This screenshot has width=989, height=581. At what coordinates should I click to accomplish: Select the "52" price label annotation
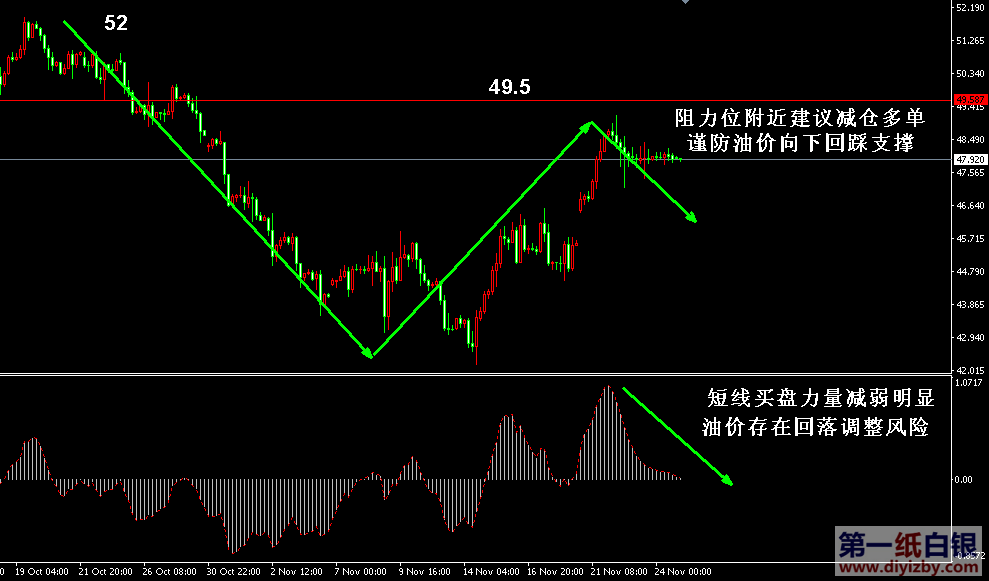(x=116, y=23)
